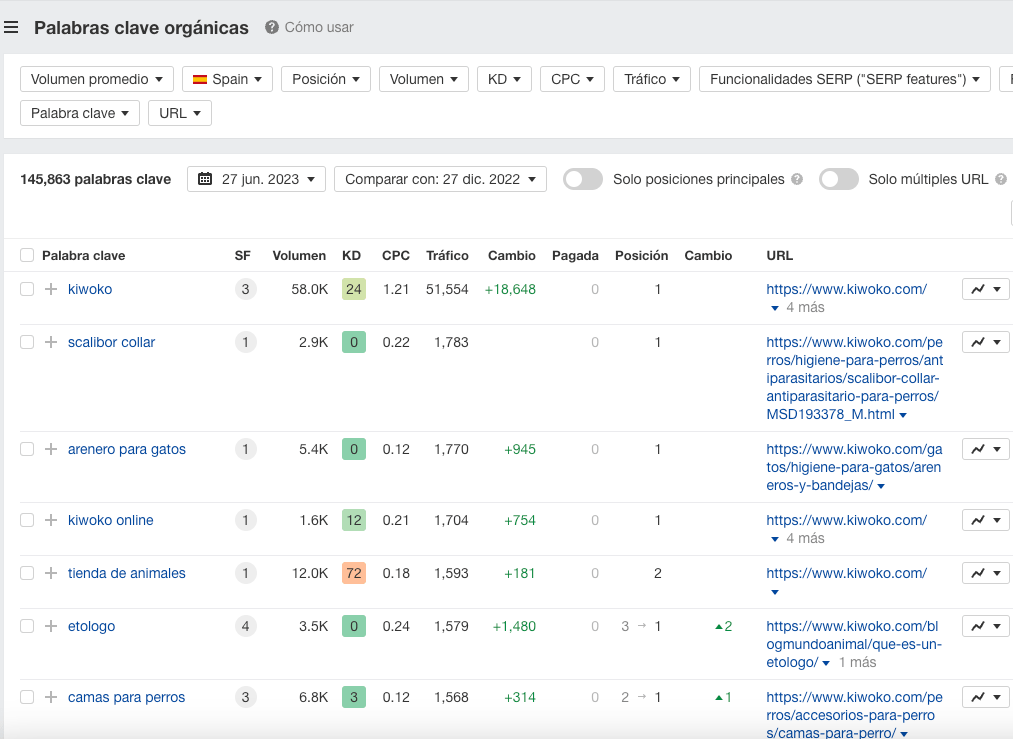This screenshot has height=739, width=1013.
Task: Click the chart icon on arenero para gatos row
Action: pos(978,448)
